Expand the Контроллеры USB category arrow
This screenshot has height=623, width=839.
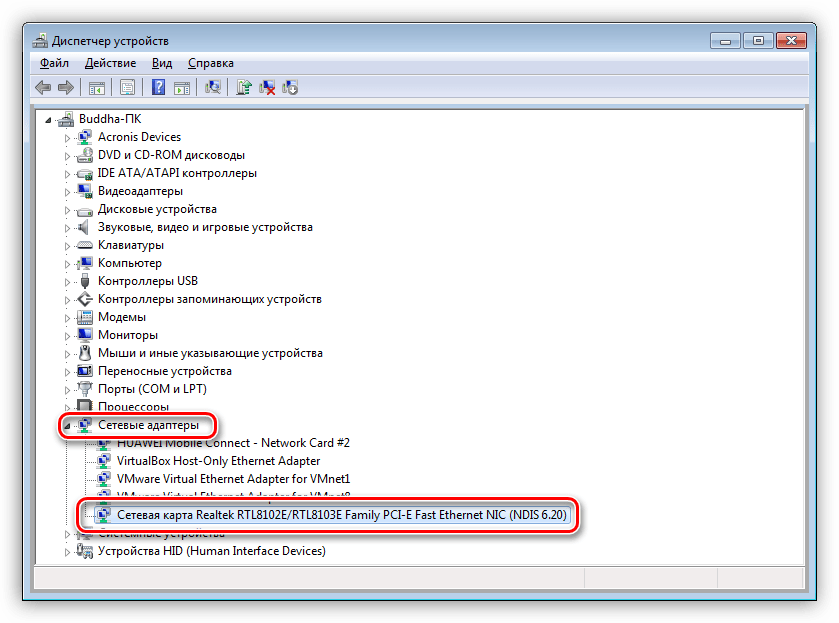[x=68, y=281]
